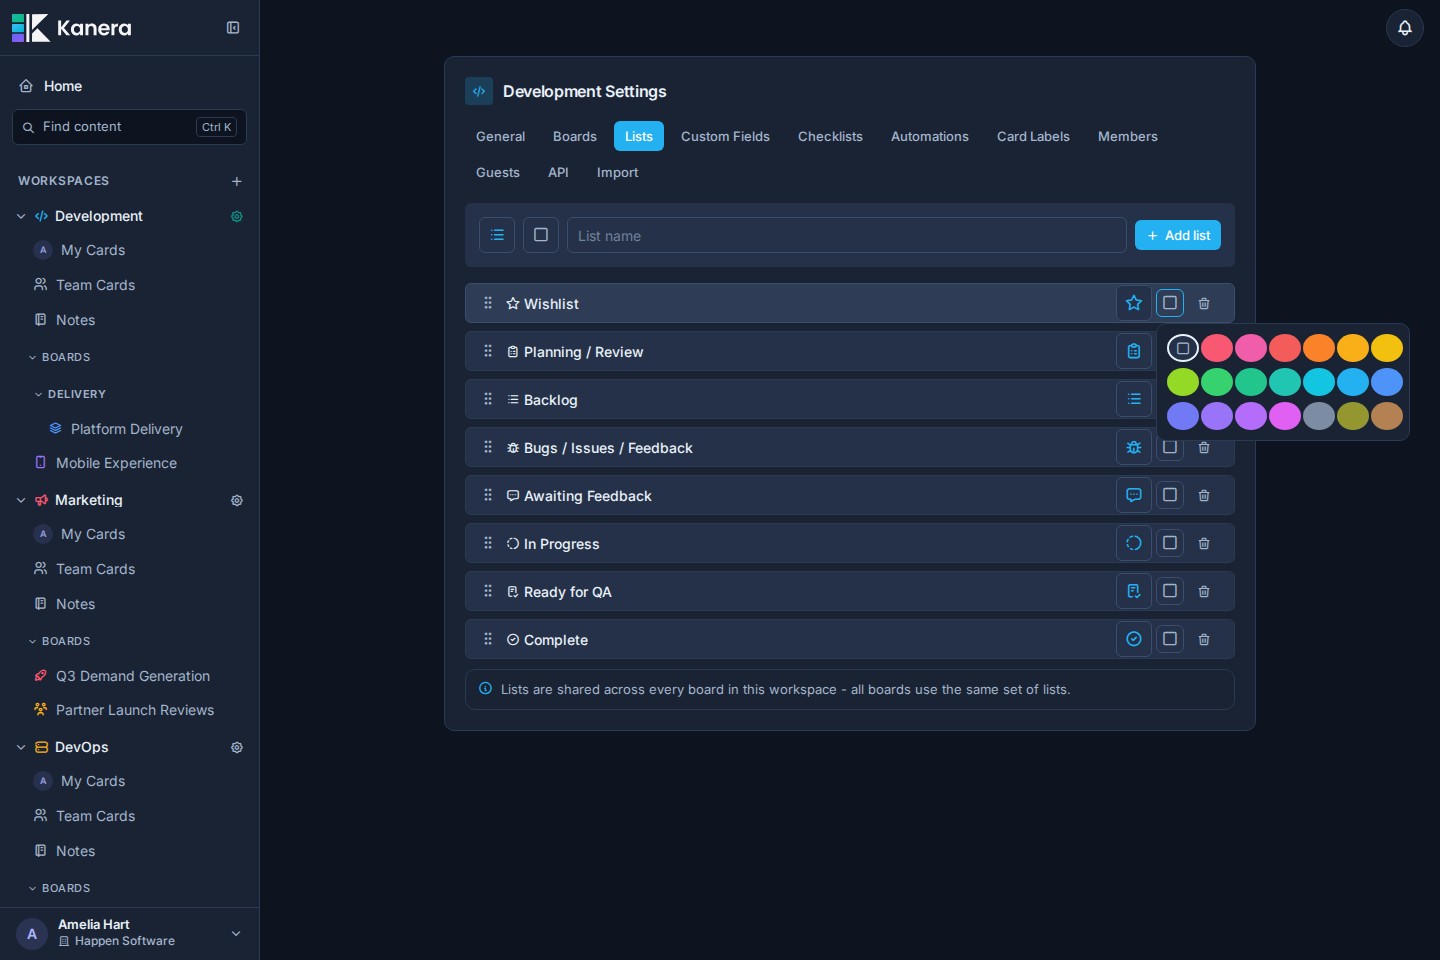Open color picker for Ready for QA
This screenshot has width=1440, height=960.
pos(1170,591)
